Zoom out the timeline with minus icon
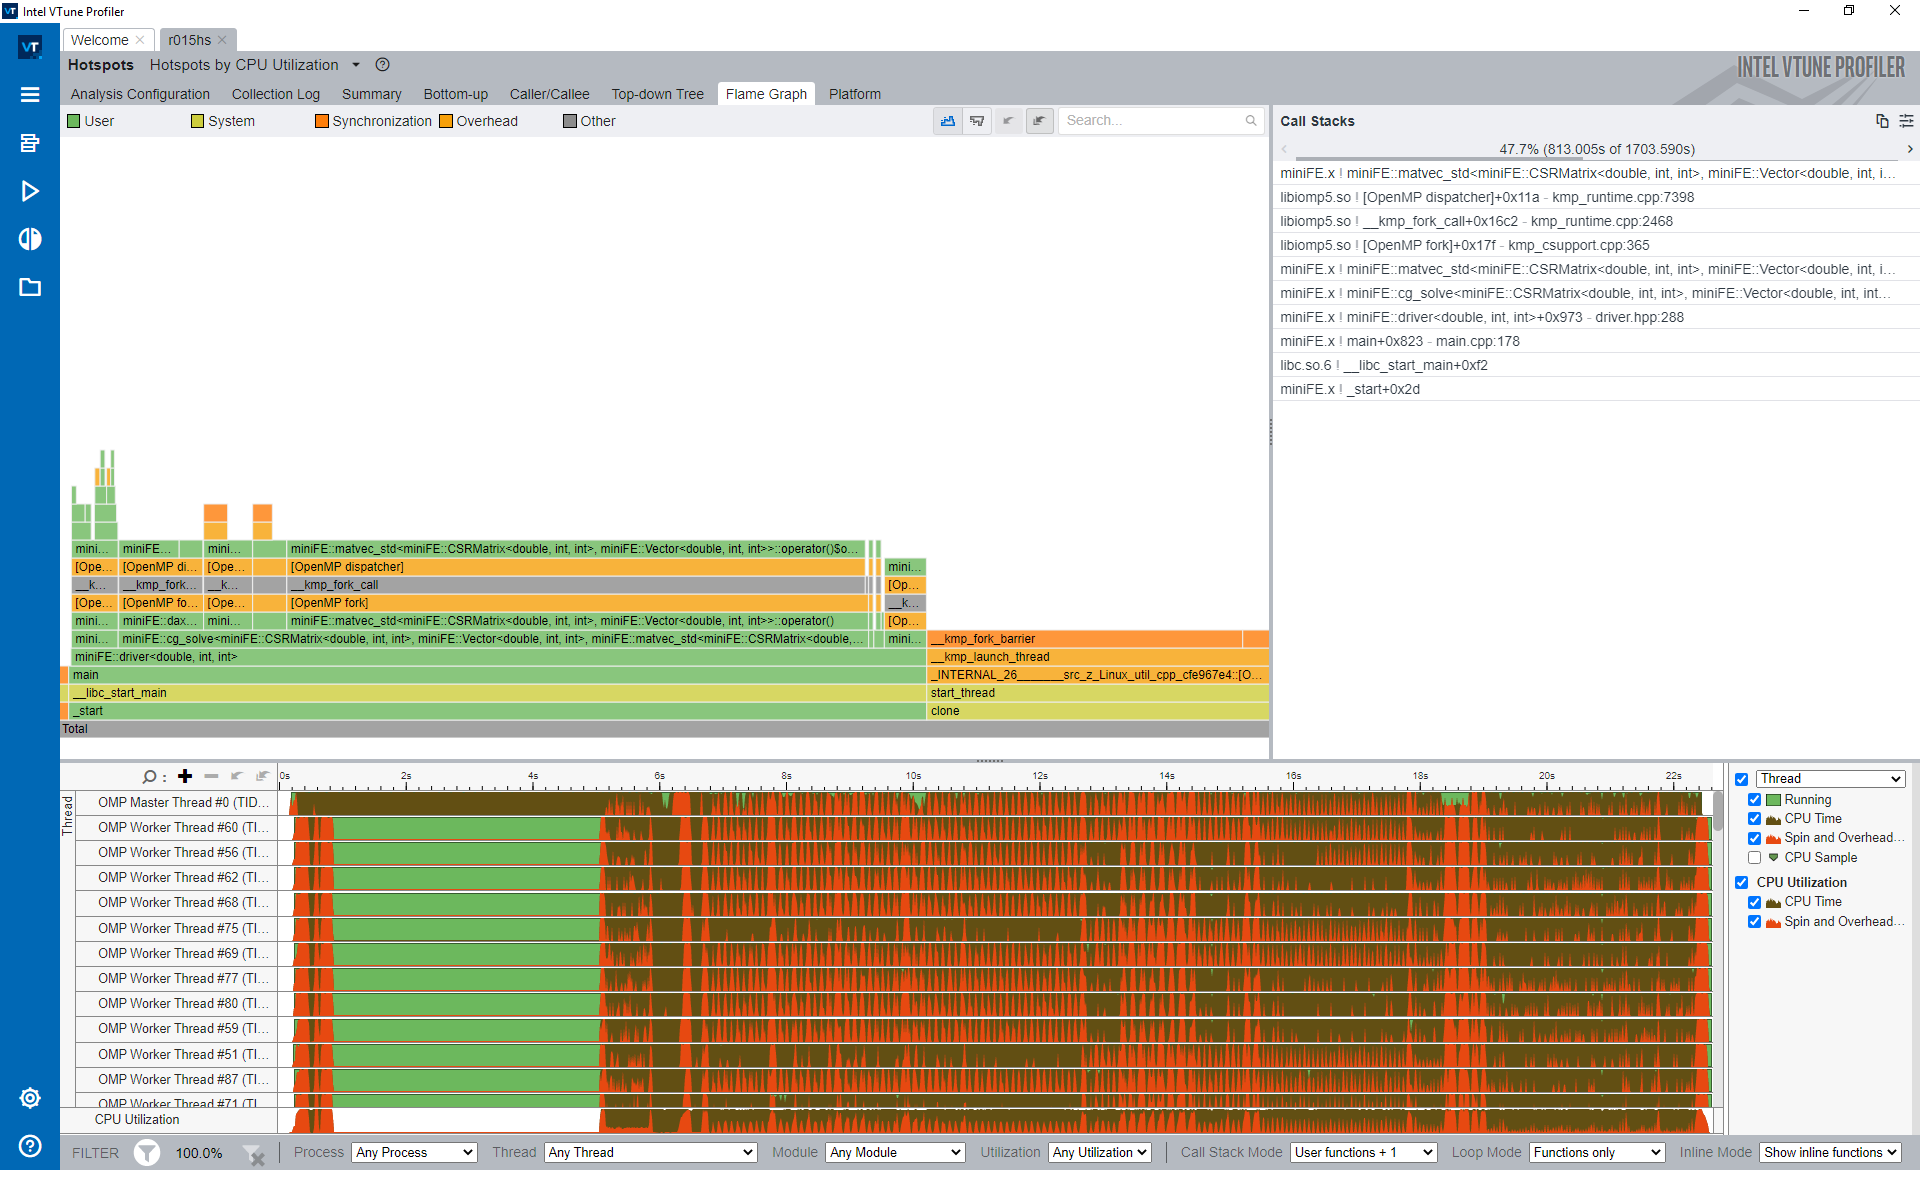The image size is (1920, 1200). tap(211, 776)
